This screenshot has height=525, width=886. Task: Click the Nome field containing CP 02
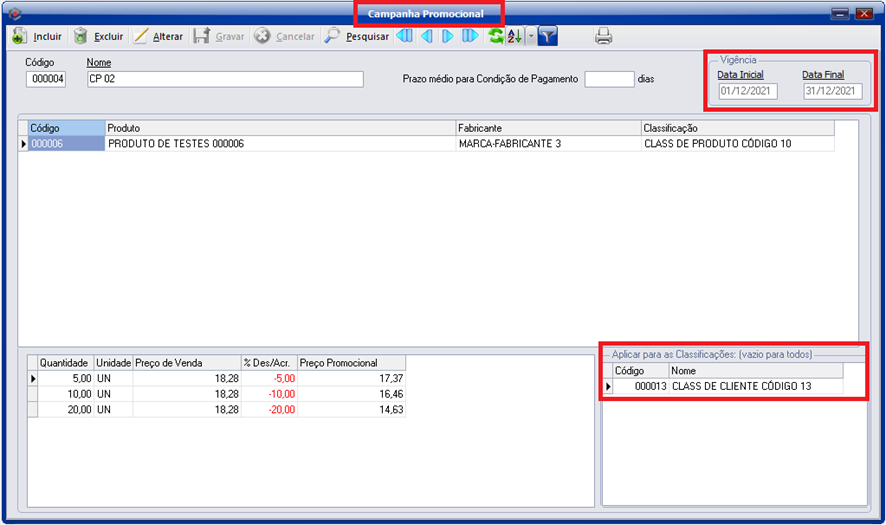(x=224, y=80)
